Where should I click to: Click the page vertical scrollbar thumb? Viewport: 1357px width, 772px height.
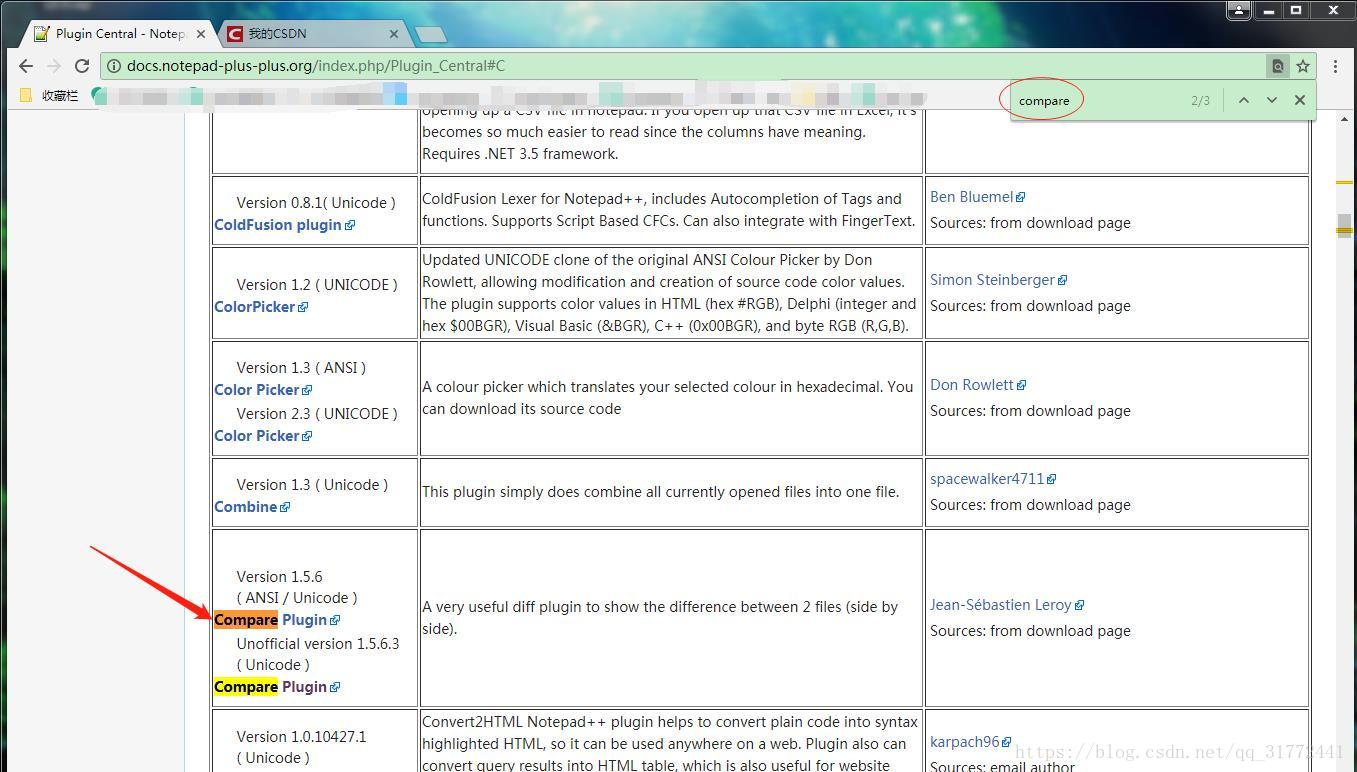coord(1345,225)
